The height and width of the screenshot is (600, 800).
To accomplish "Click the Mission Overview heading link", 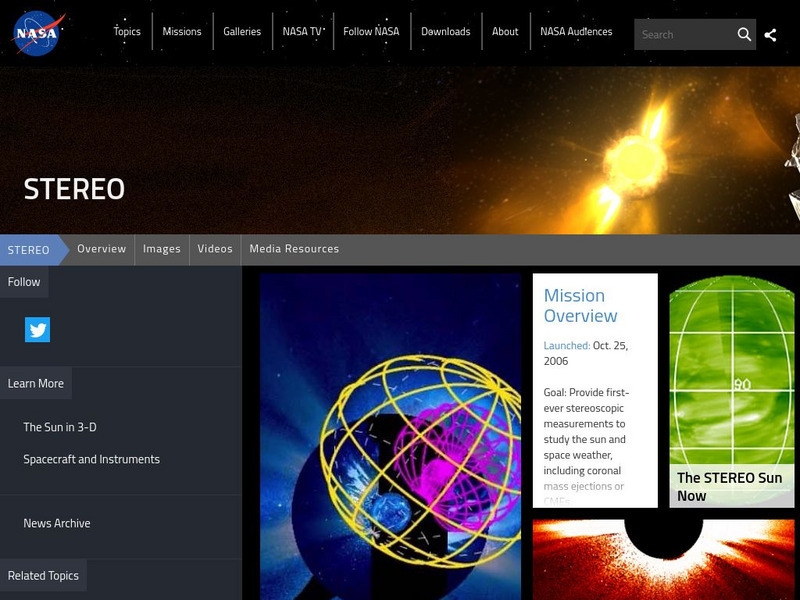I will pyautogui.click(x=580, y=306).
